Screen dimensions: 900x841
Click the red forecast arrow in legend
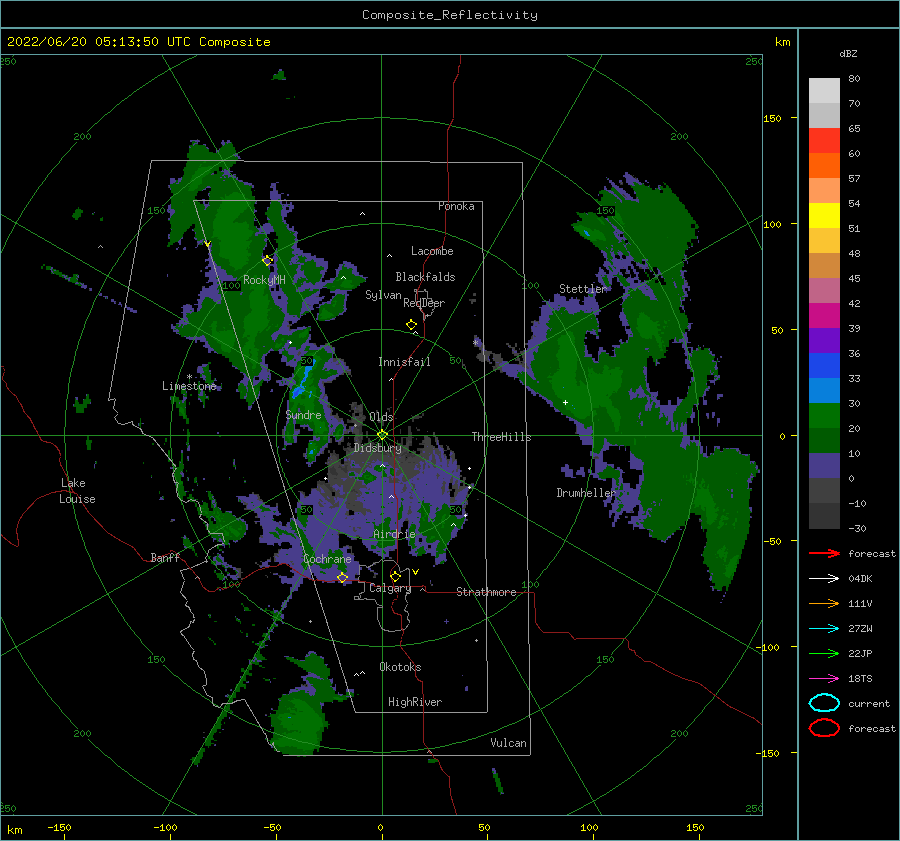click(x=824, y=553)
